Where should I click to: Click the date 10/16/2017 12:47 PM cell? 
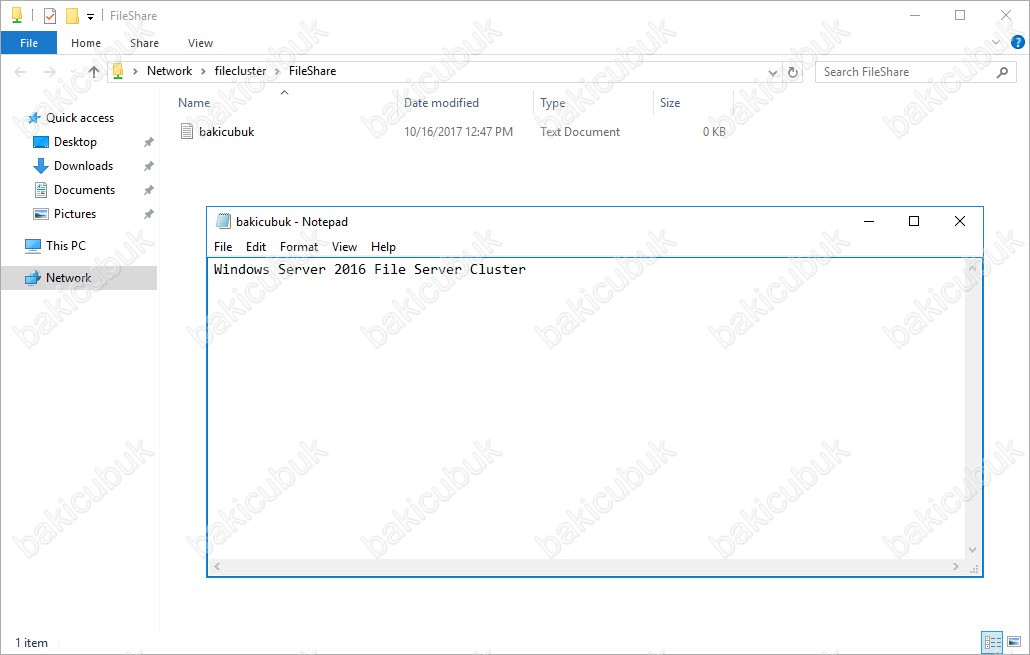[459, 131]
